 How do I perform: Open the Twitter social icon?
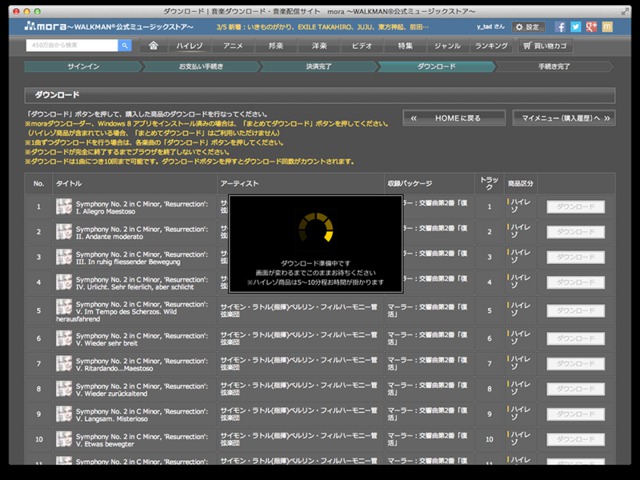(577, 26)
